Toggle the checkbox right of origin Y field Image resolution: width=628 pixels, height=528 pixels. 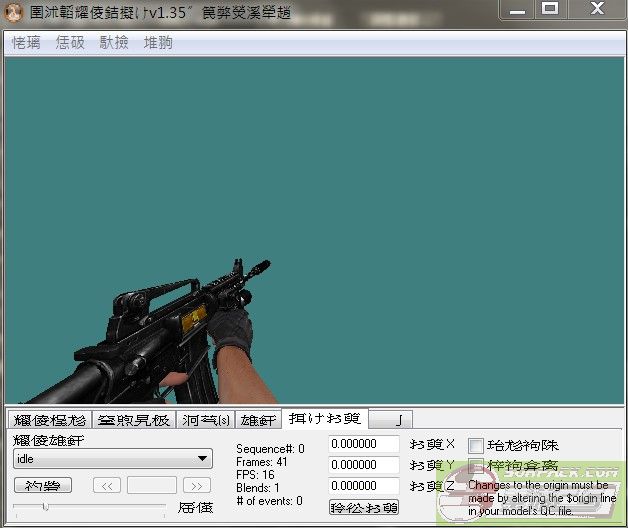click(x=476, y=465)
